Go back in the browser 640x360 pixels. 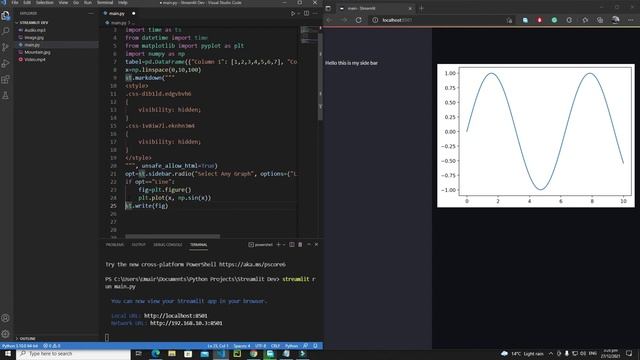coord(329,20)
